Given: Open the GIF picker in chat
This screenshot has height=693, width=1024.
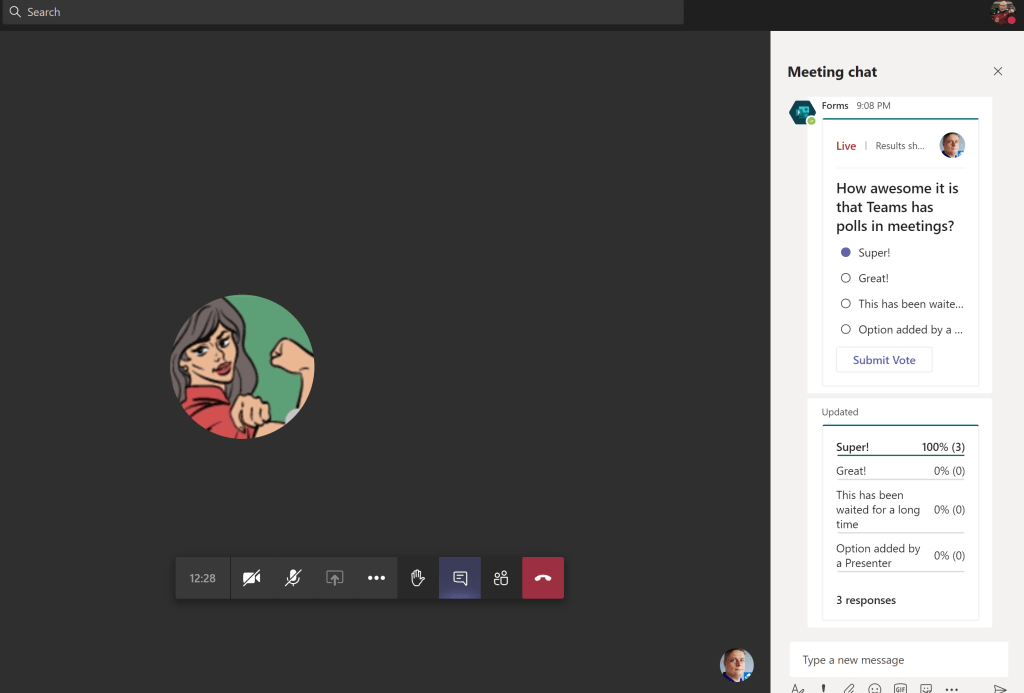Looking at the screenshot, I should click(901, 688).
